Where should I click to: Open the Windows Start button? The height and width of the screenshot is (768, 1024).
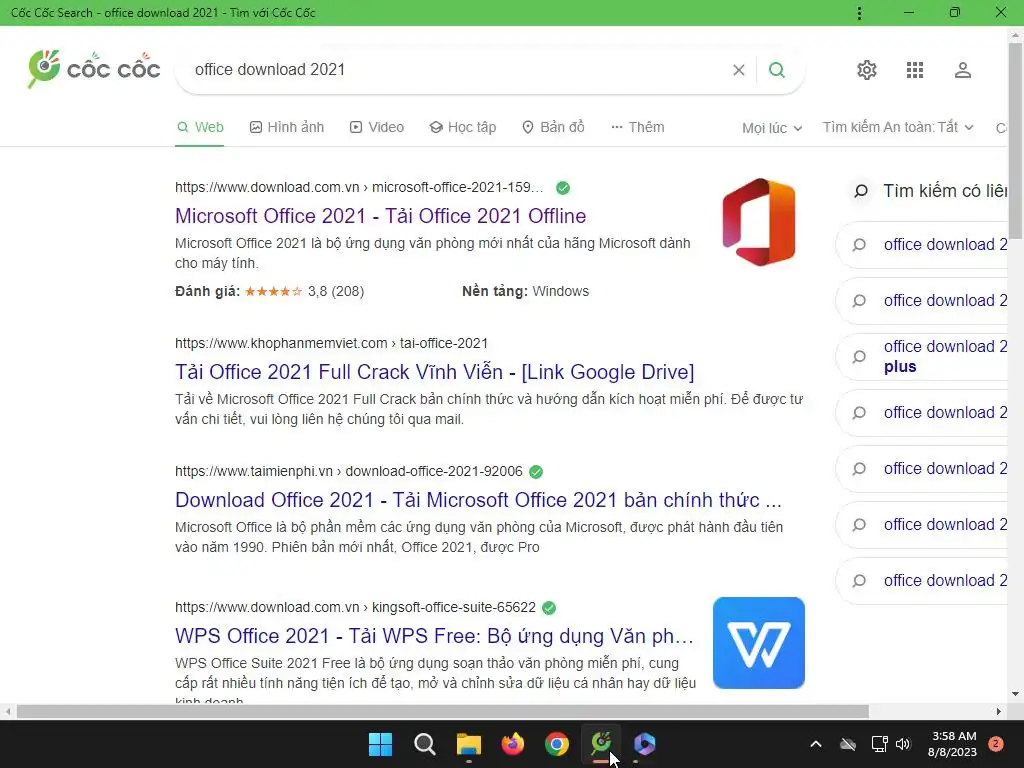coord(380,744)
